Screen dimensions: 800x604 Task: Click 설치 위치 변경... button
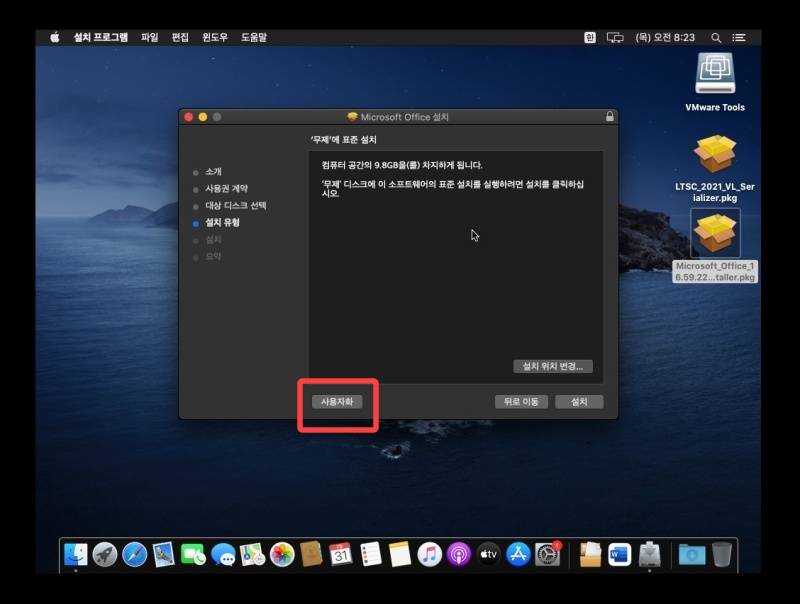pyautogui.click(x=553, y=366)
